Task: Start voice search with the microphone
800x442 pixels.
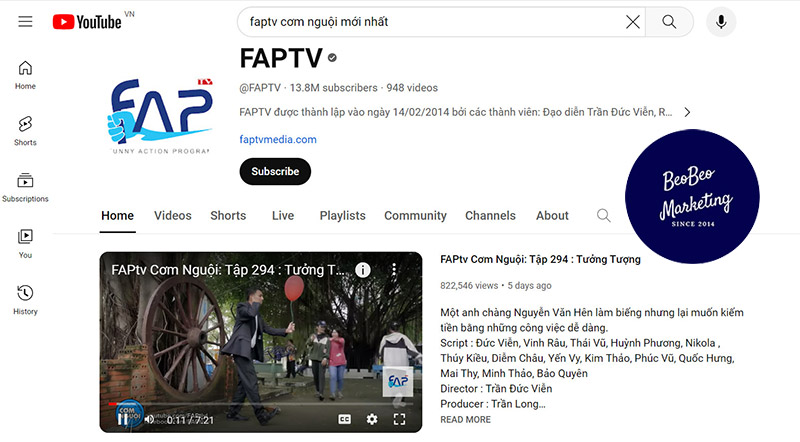Action: pyautogui.click(x=720, y=21)
